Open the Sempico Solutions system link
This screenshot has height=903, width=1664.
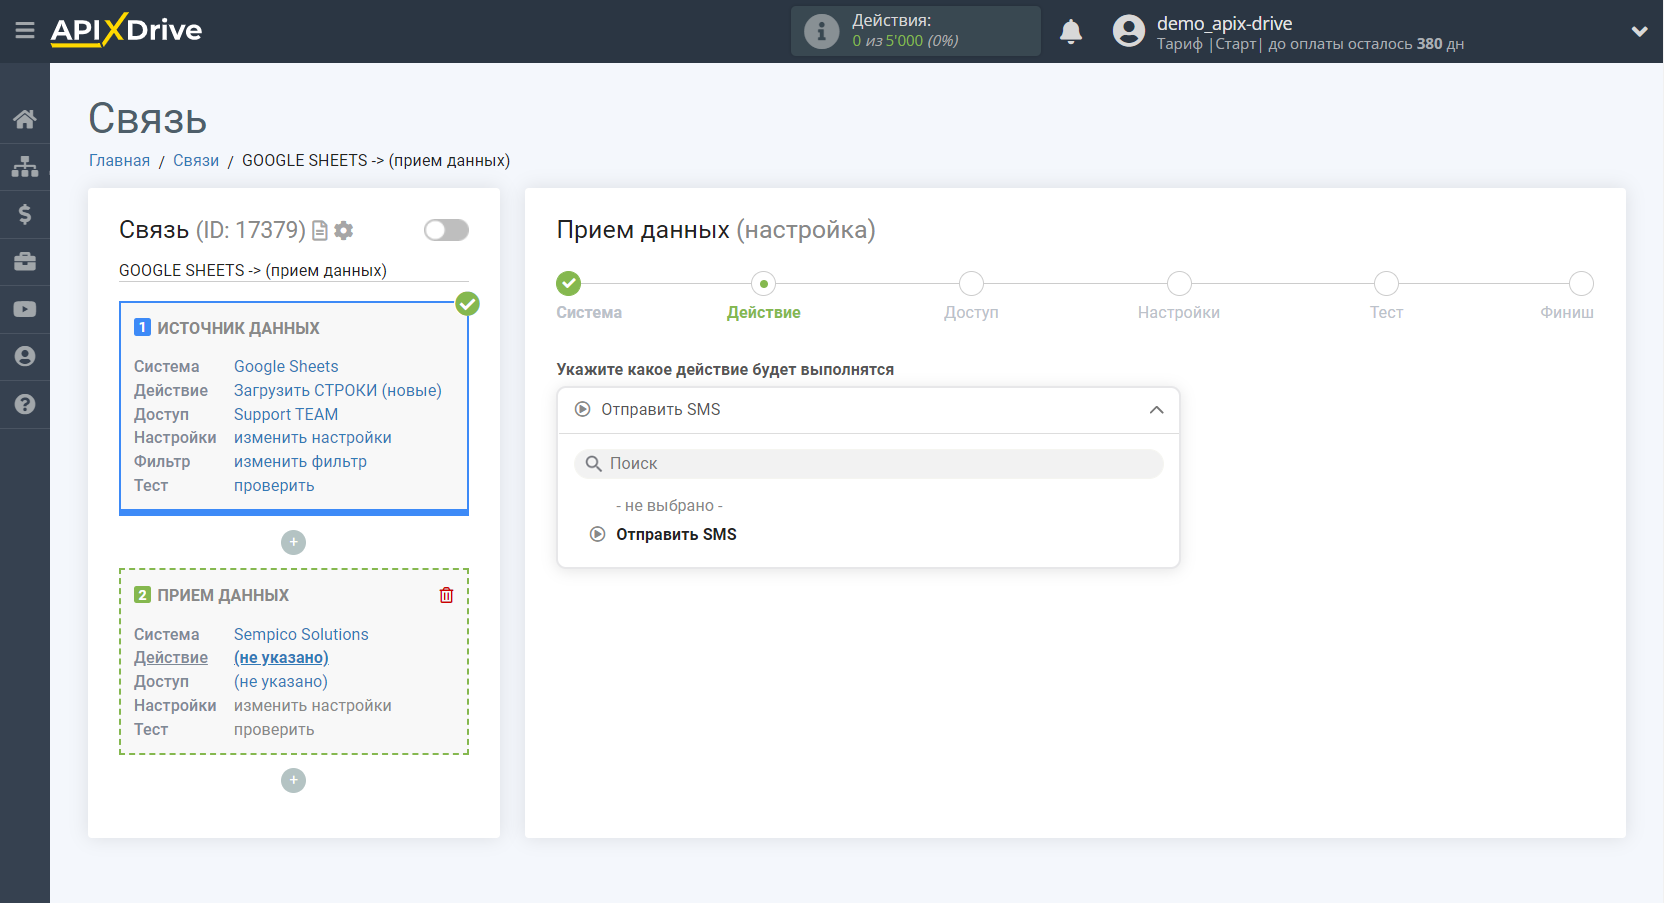tap(301, 634)
